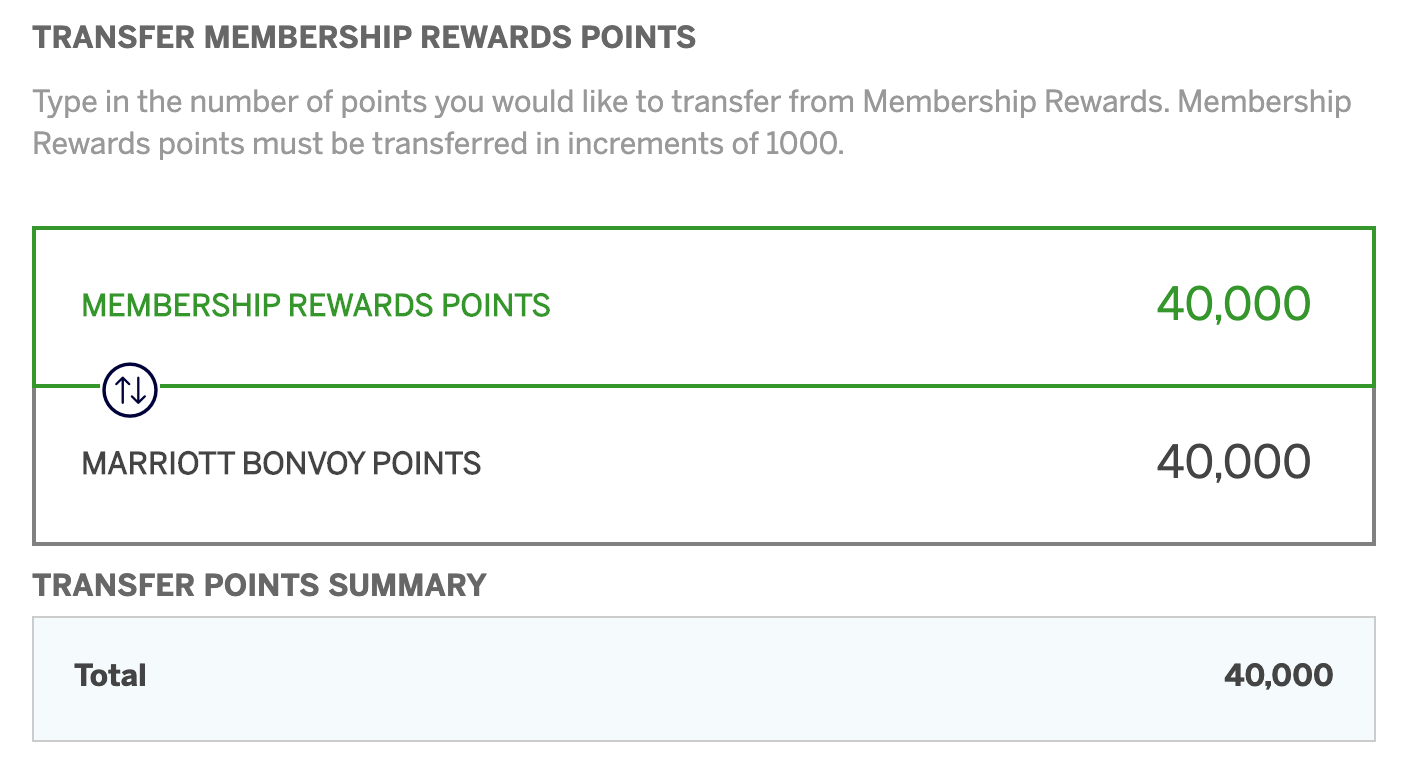Viewport: 1406px width, 772px height.
Task: Click the bold Total 40,000 amount
Action: pyautogui.click(x=1279, y=675)
